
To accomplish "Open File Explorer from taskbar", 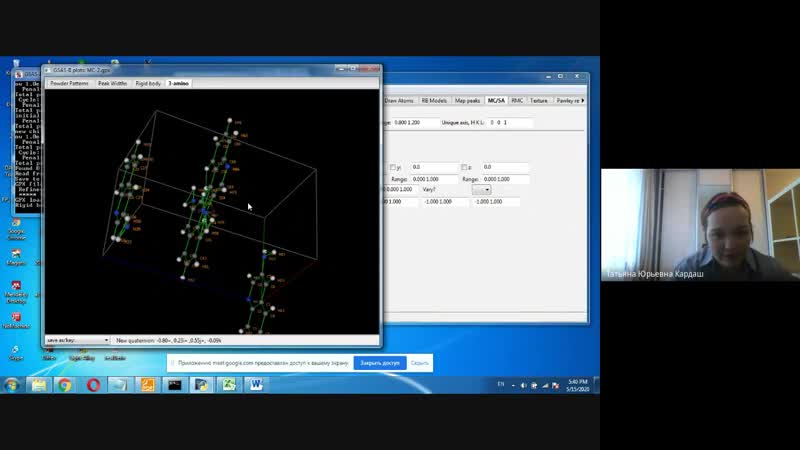I will click(39, 385).
